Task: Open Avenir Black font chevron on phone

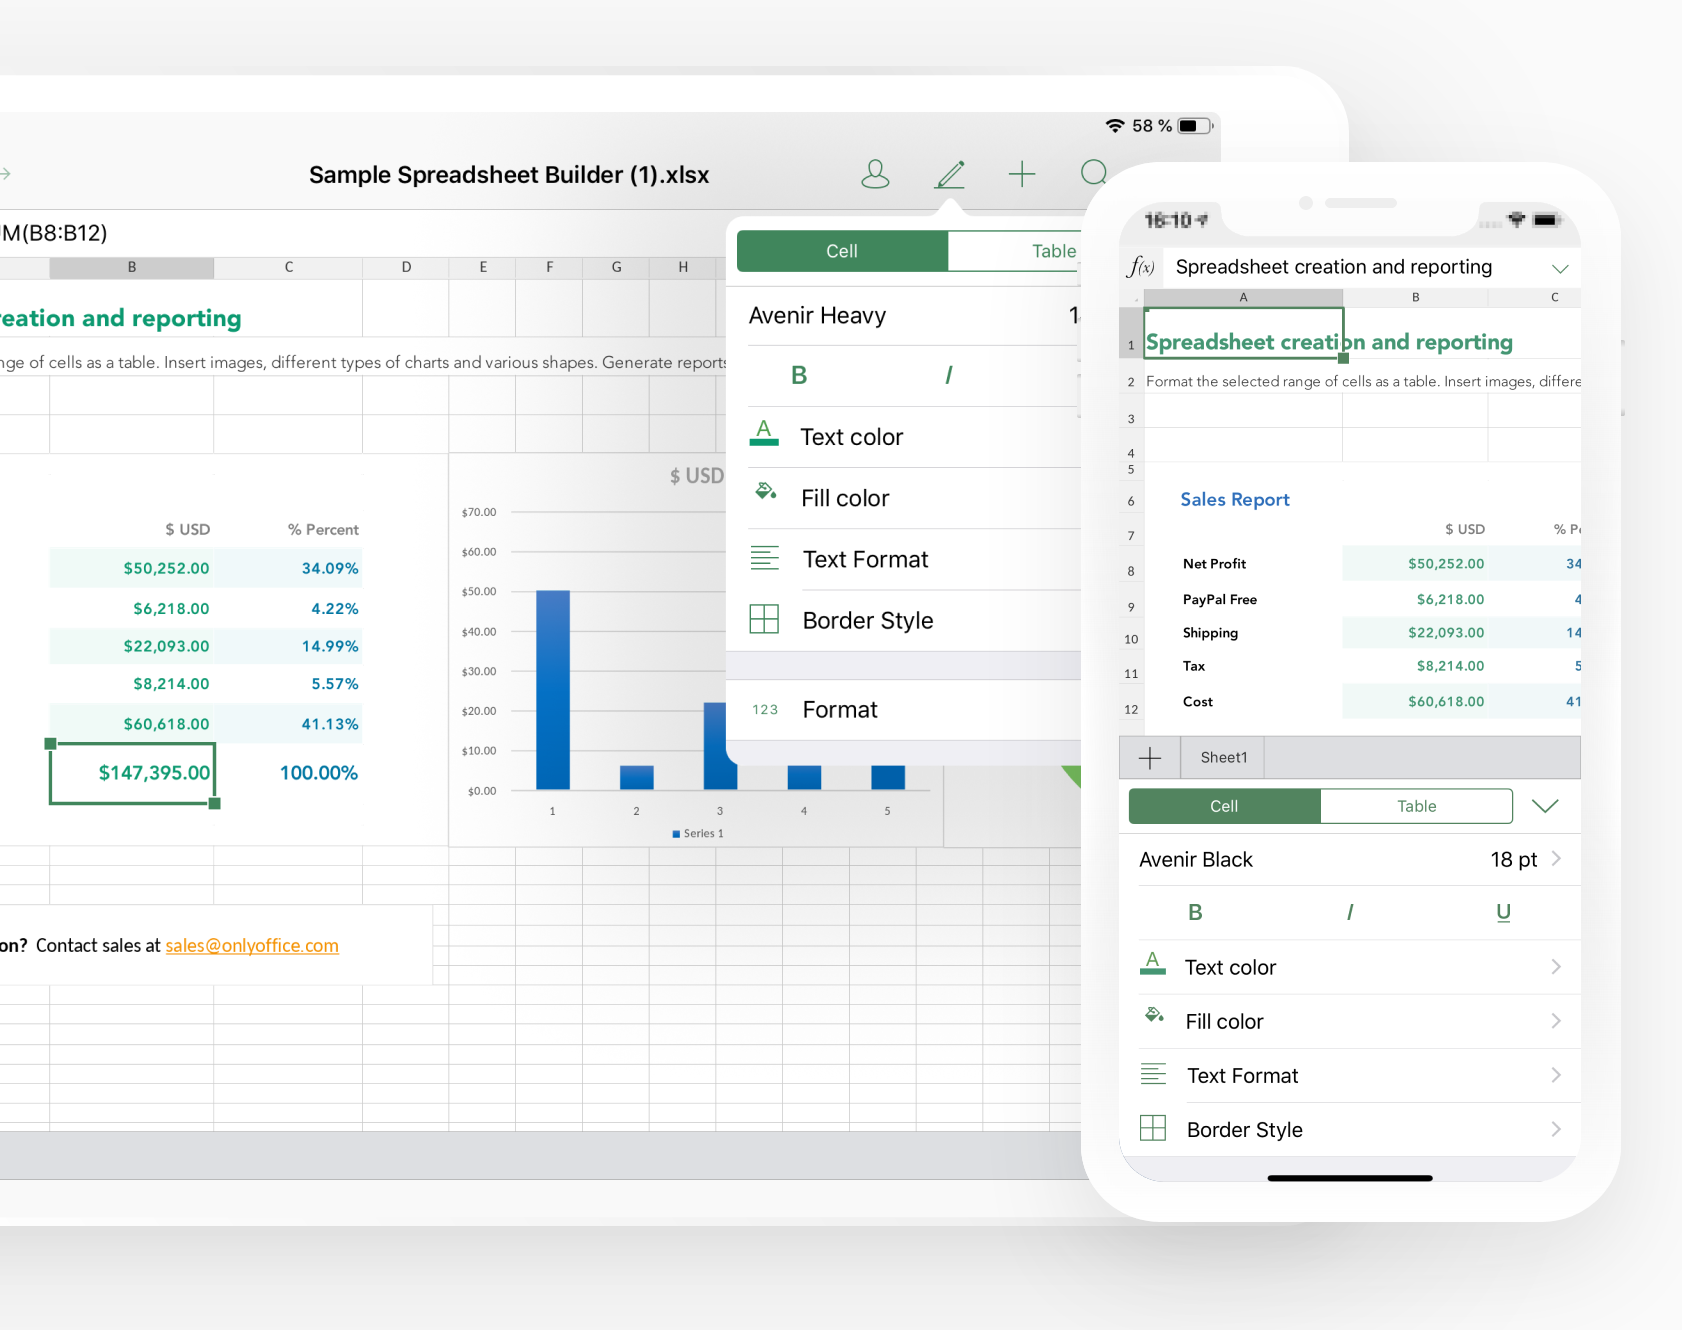Action: tap(1556, 859)
